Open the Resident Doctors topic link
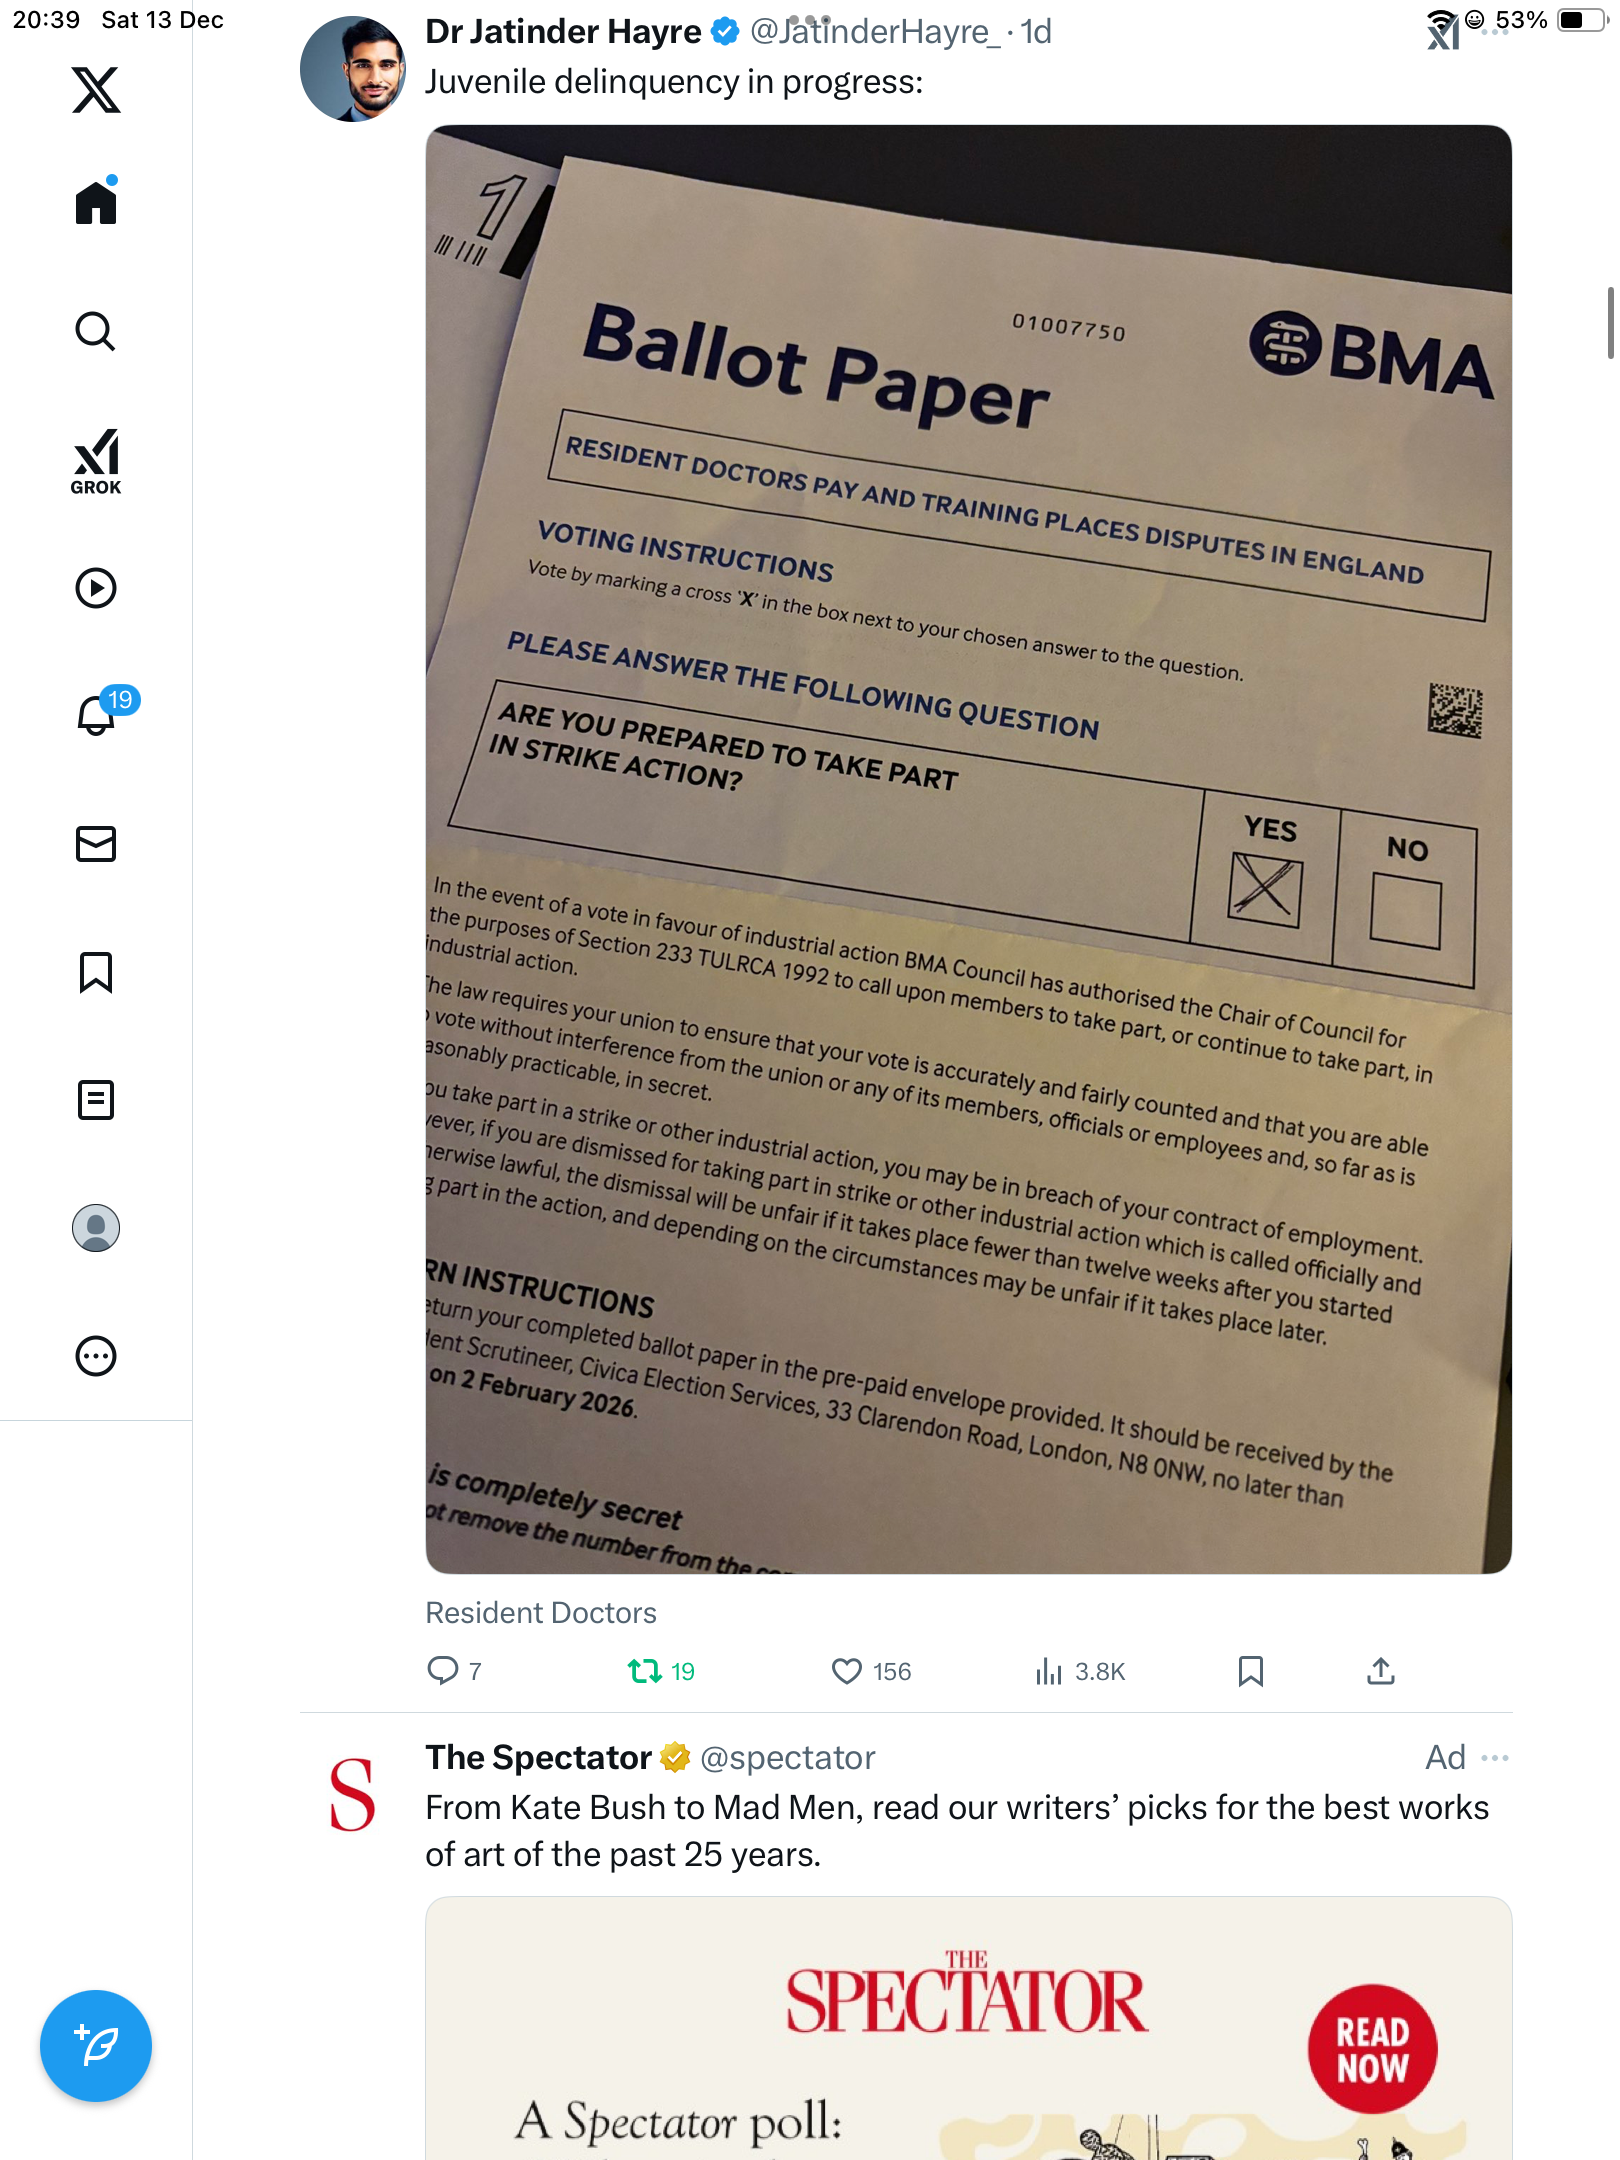 coord(541,1613)
